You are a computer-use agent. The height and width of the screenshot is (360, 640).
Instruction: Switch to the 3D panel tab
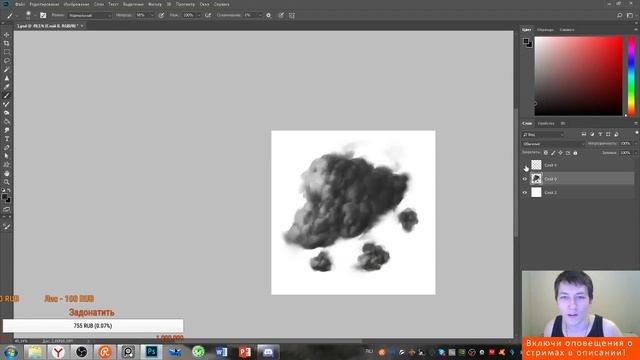click(x=563, y=123)
